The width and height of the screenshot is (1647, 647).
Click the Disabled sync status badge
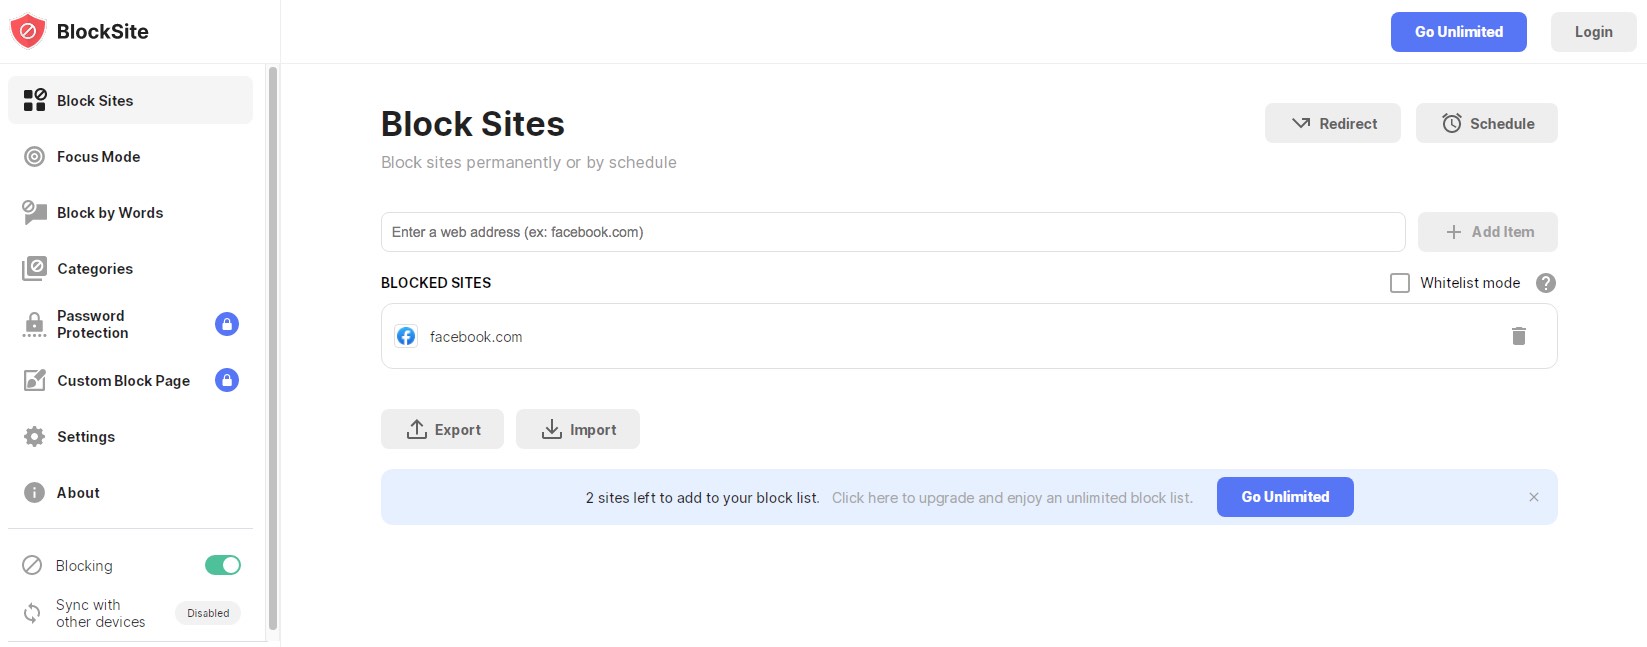pos(208,613)
